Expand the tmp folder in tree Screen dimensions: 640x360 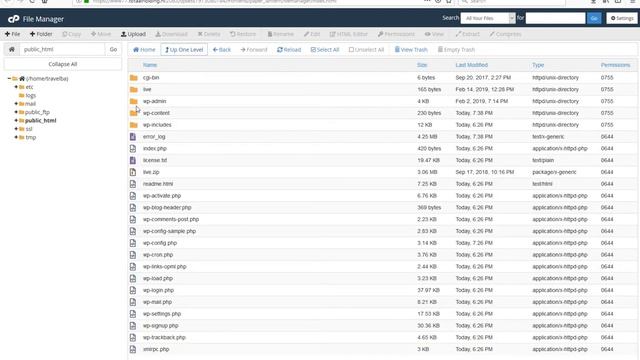(x=16, y=137)
